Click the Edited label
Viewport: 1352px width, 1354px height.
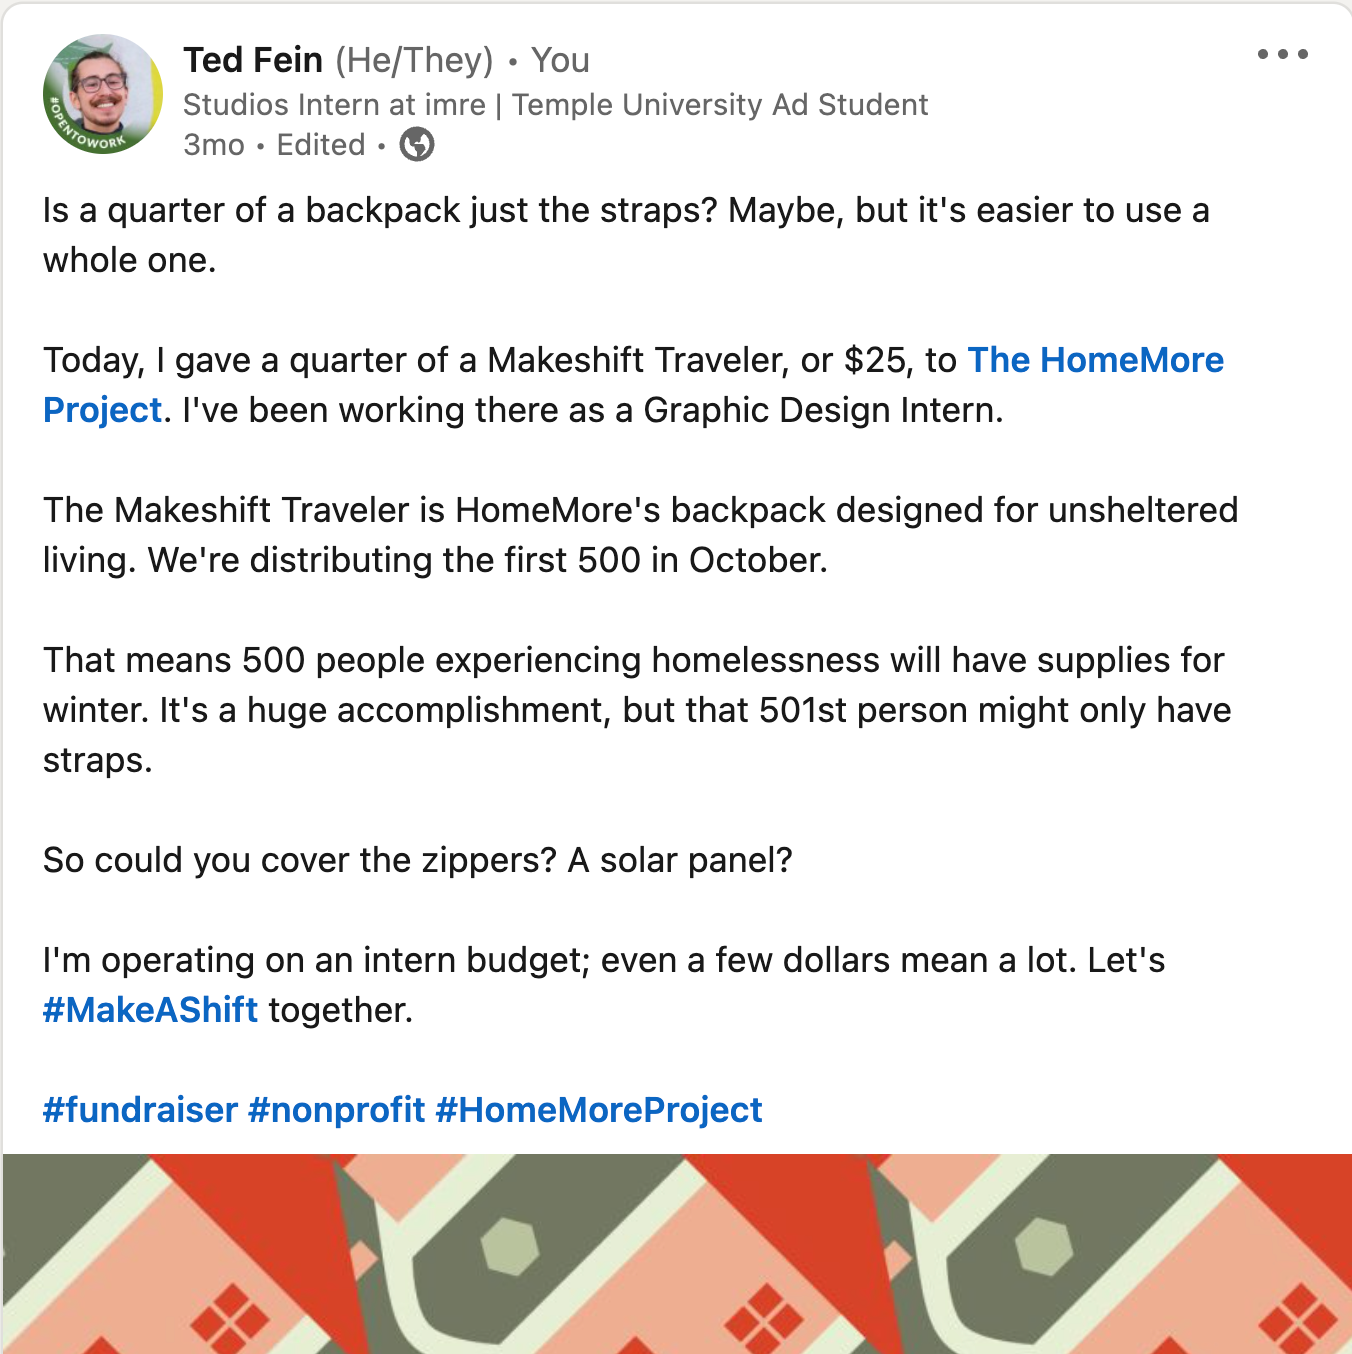click(321, 145)
